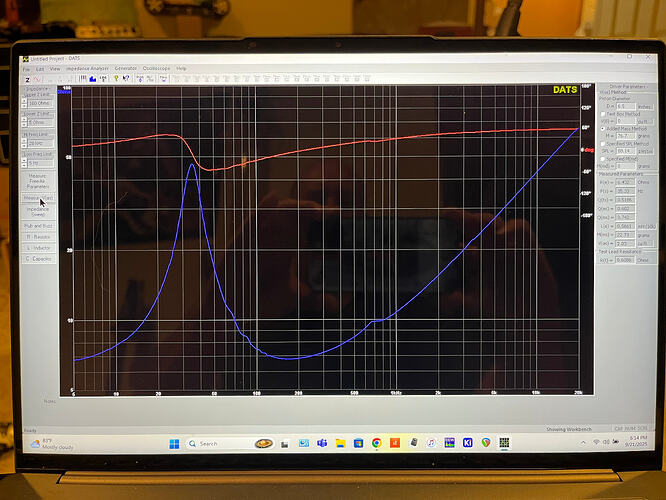This screenshot has height=500, width=666.
Task: Open the View menu
Action: point(55,69)
